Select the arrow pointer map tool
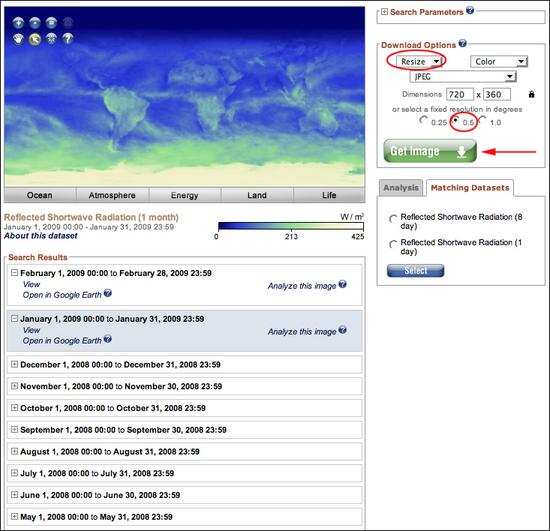 coord(35,39)
